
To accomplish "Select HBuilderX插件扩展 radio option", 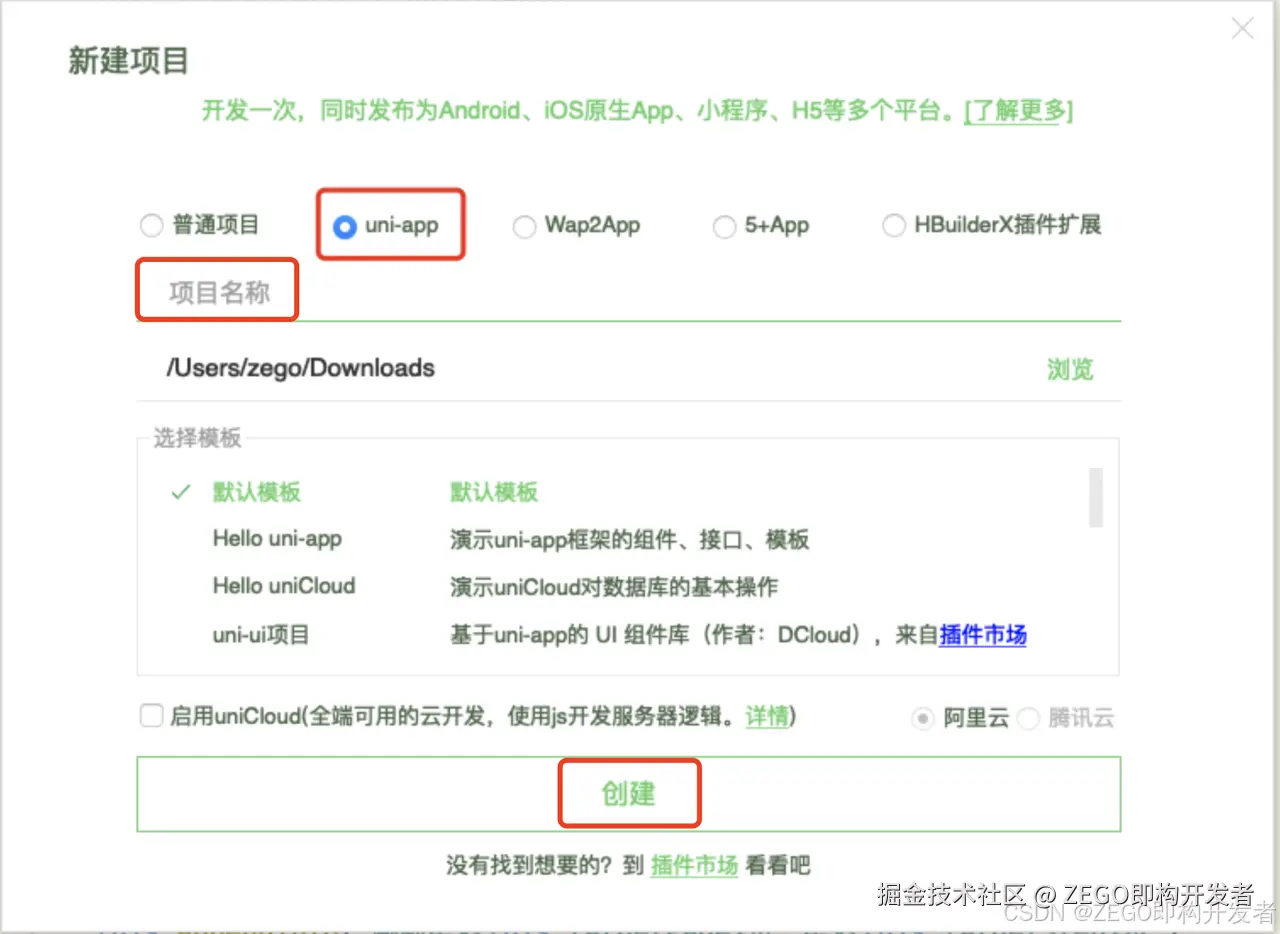I will tap(894, 226).
